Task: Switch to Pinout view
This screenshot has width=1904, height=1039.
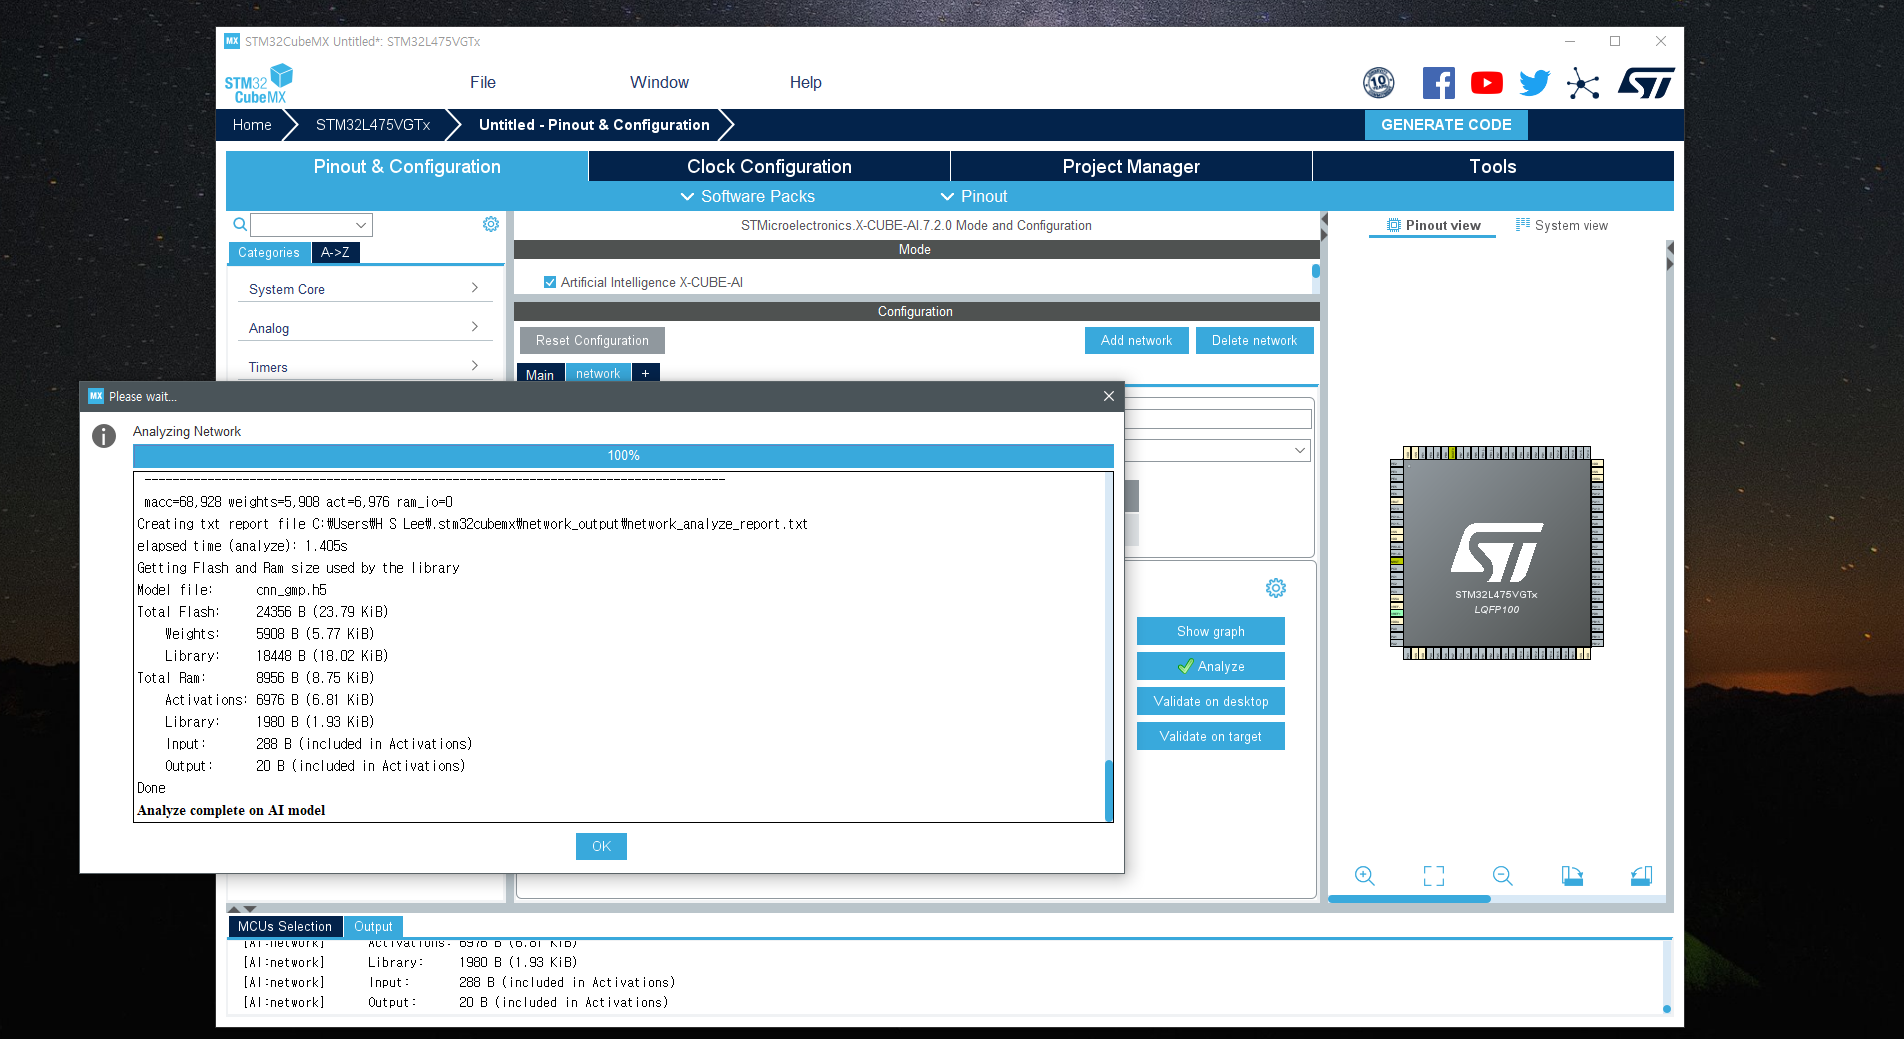Action: (1433, 225)
